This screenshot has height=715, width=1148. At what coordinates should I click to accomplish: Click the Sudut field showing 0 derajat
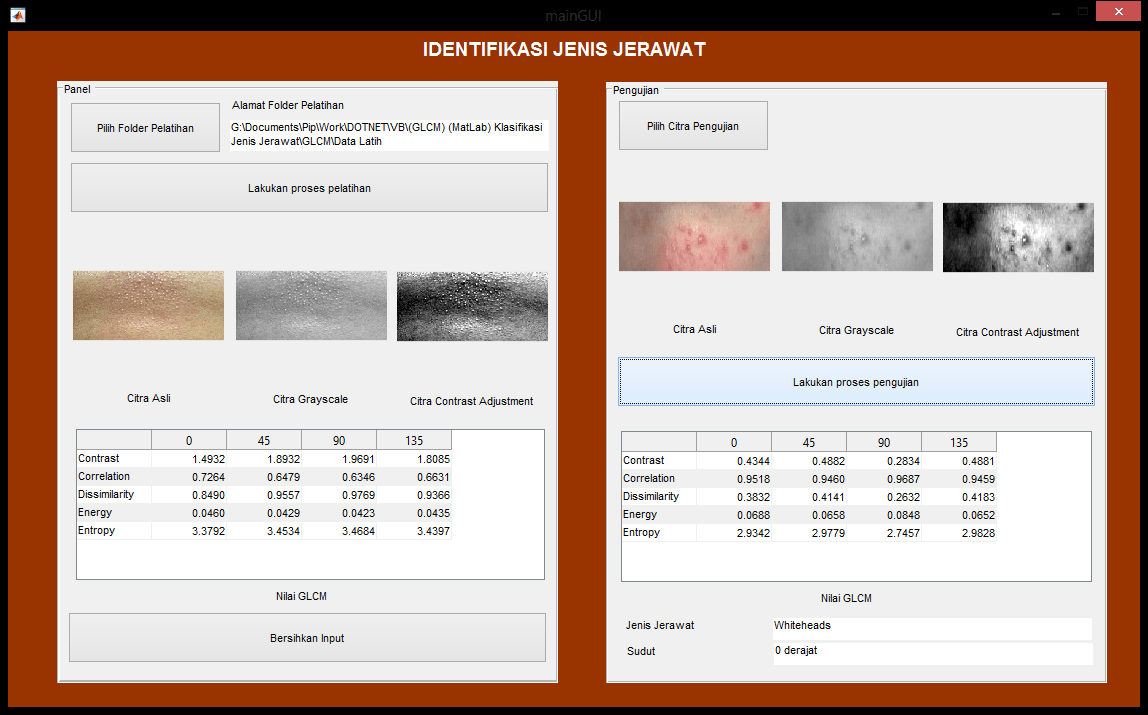point(930,652)
